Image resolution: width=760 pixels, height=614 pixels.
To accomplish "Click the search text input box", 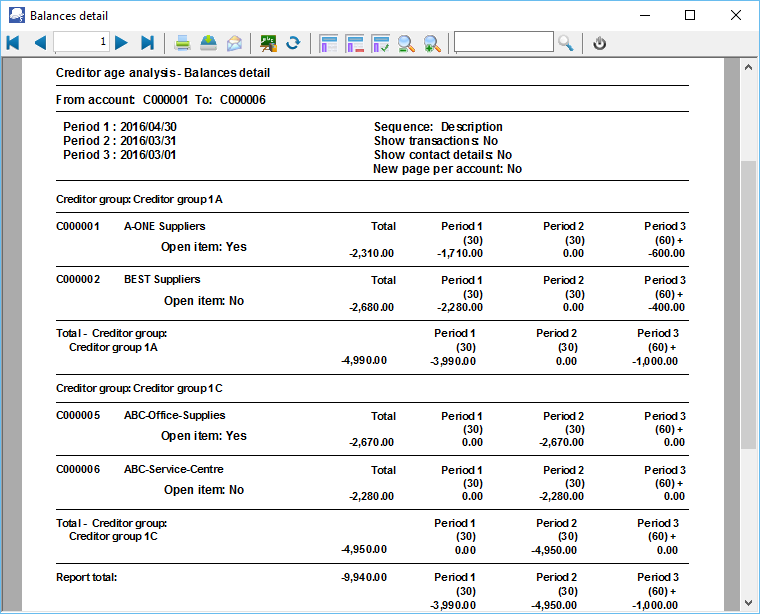I will tap(503, 42).
